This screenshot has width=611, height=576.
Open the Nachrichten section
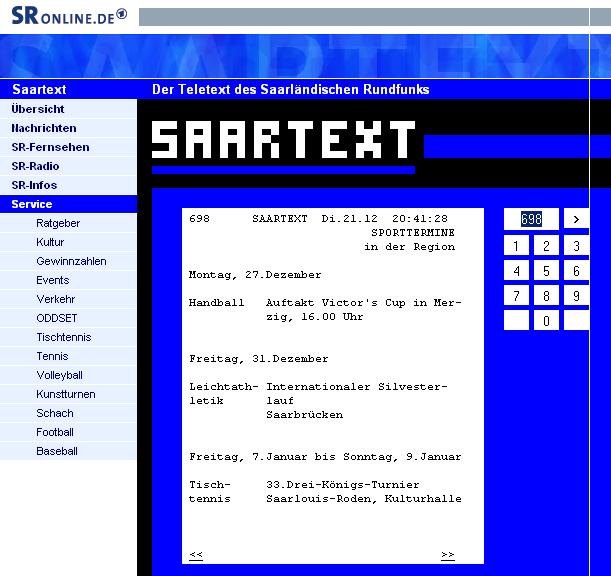(x=43, y=128)
